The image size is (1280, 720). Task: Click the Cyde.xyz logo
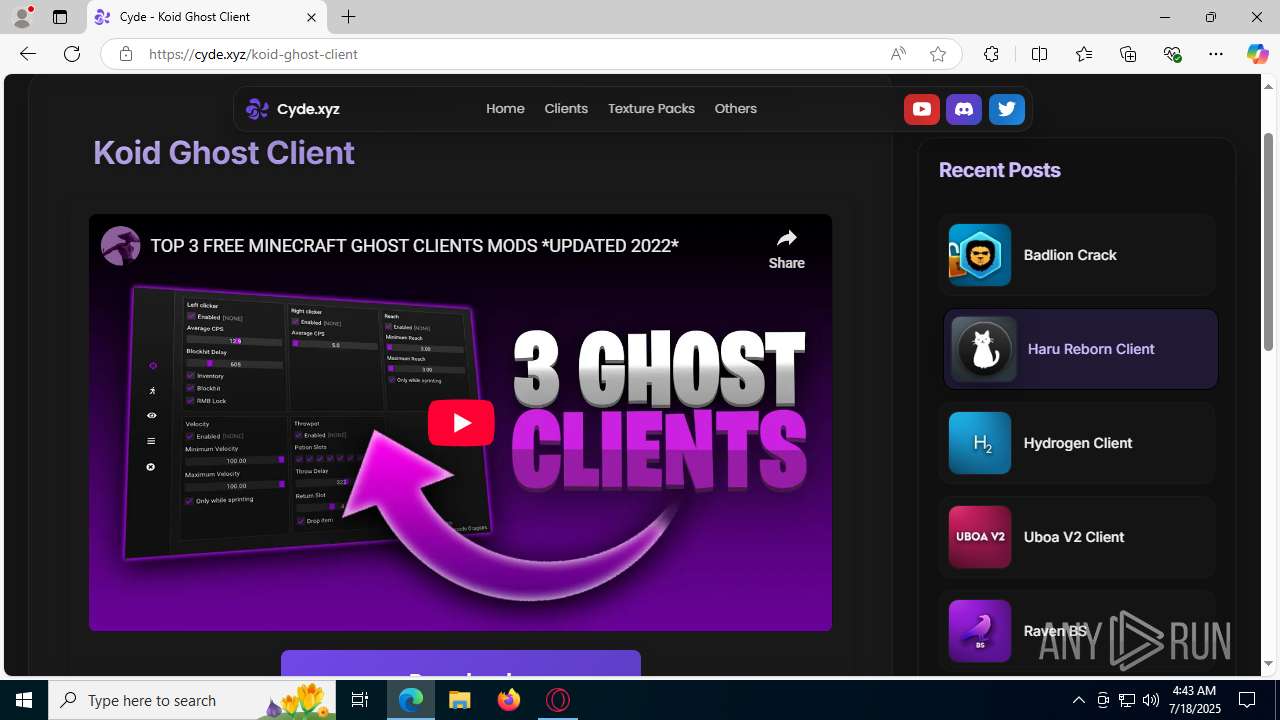[x=293, y=109]
